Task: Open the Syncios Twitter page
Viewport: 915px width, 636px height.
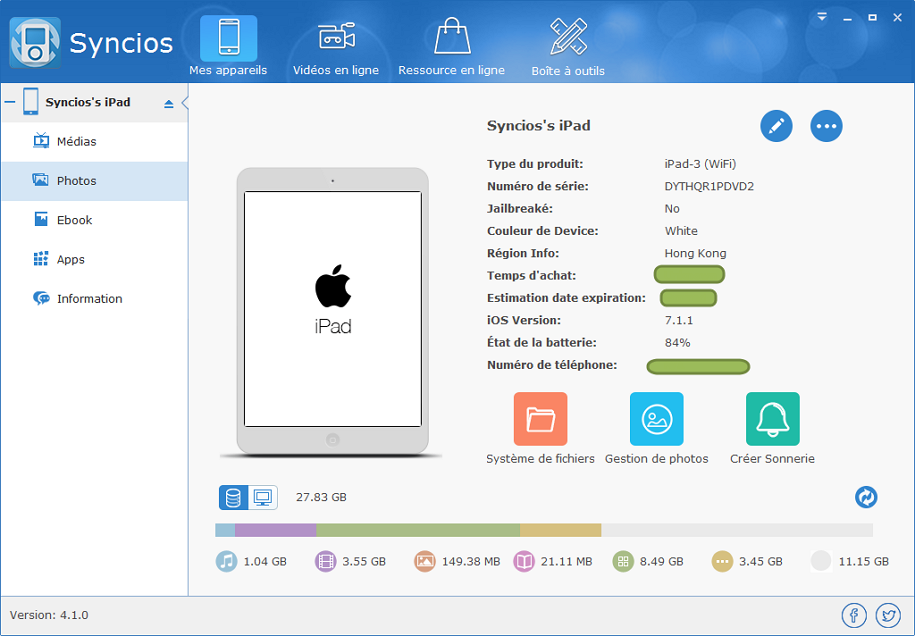Action: [888, 615]
